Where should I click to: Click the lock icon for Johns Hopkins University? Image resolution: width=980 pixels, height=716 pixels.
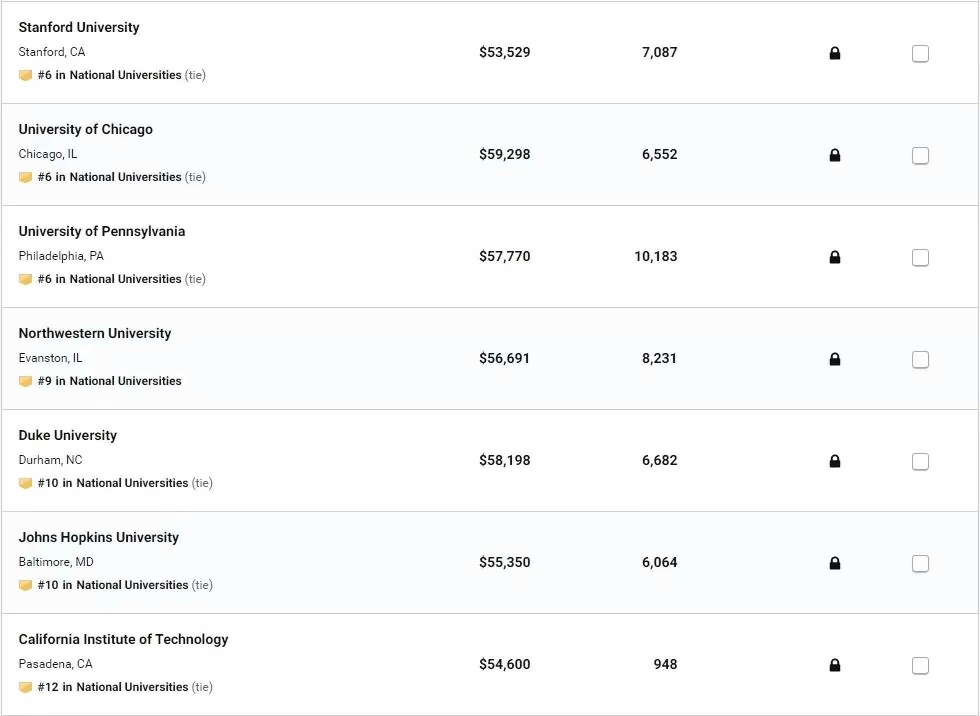(x=835, y=563)
